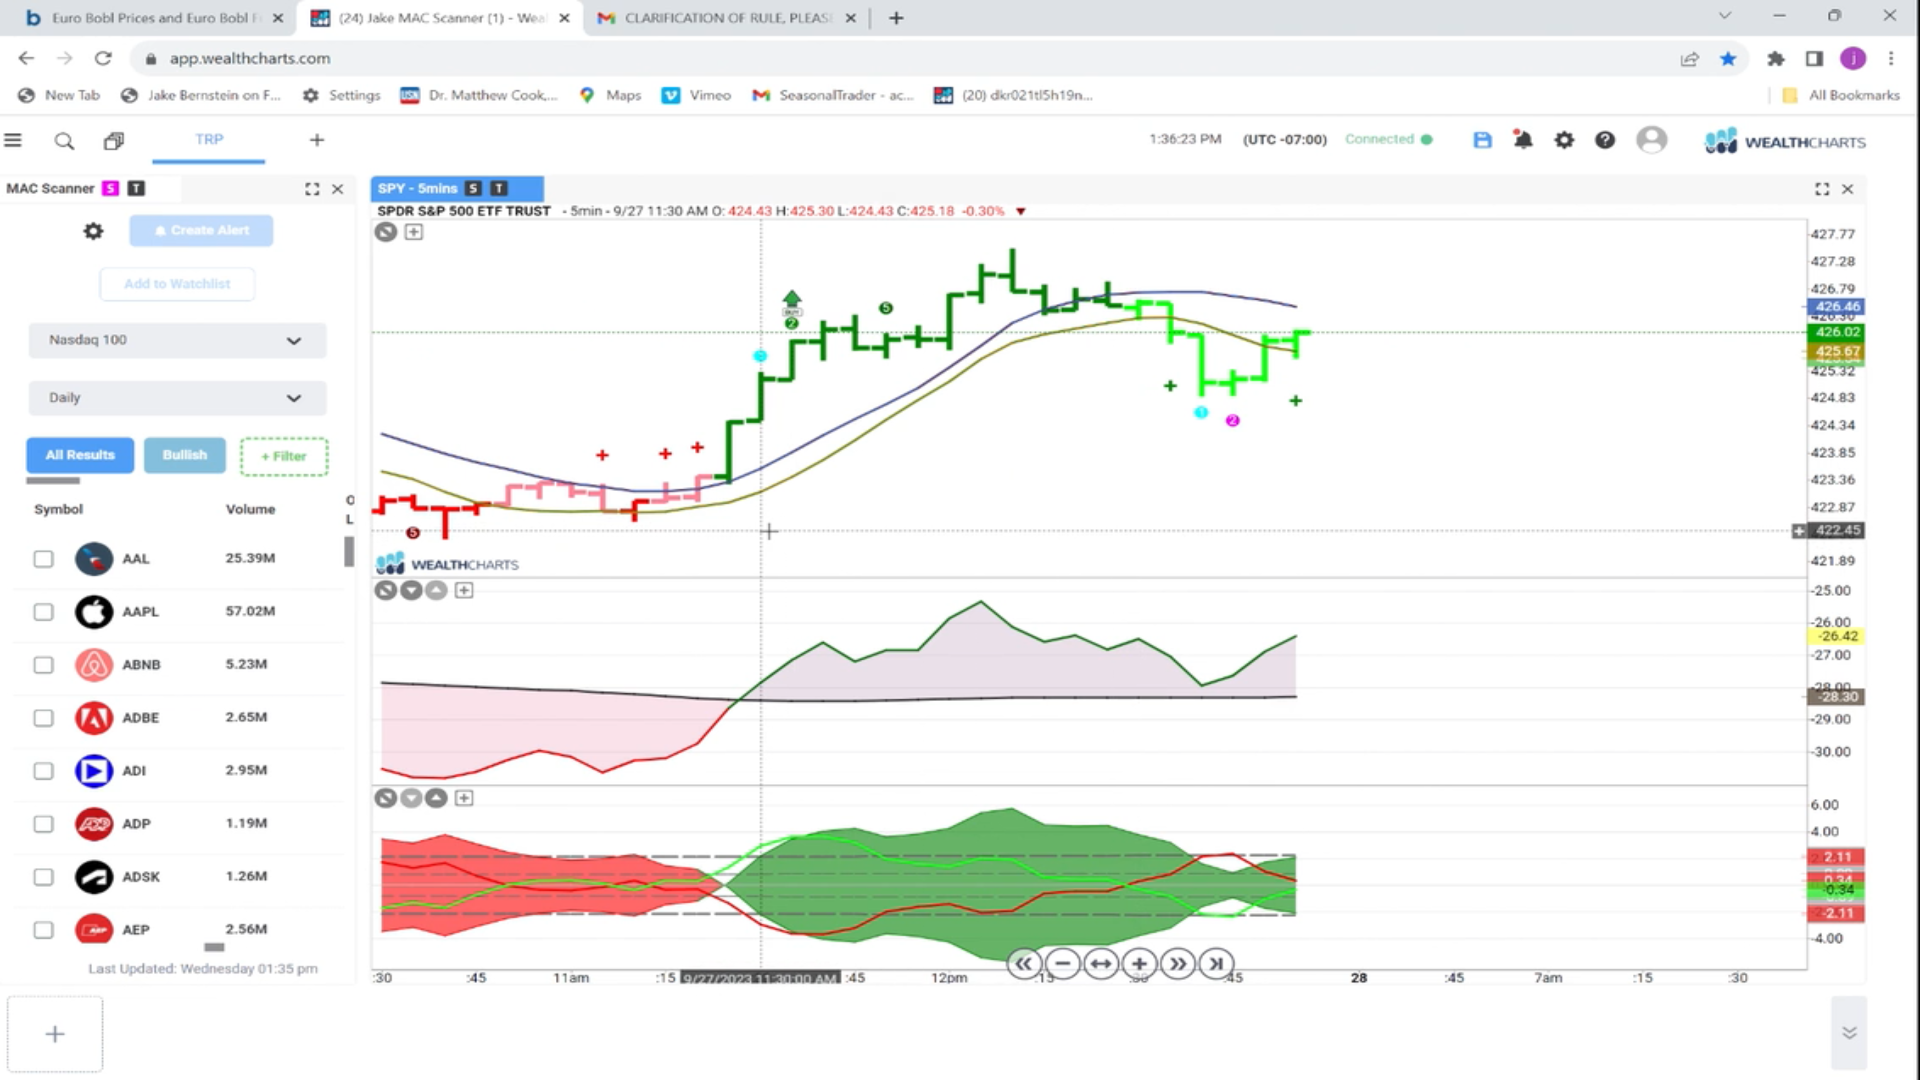Viewport: 1920px width, 1080px height.
Task: Show All Results in scanner
Action: 80,455
